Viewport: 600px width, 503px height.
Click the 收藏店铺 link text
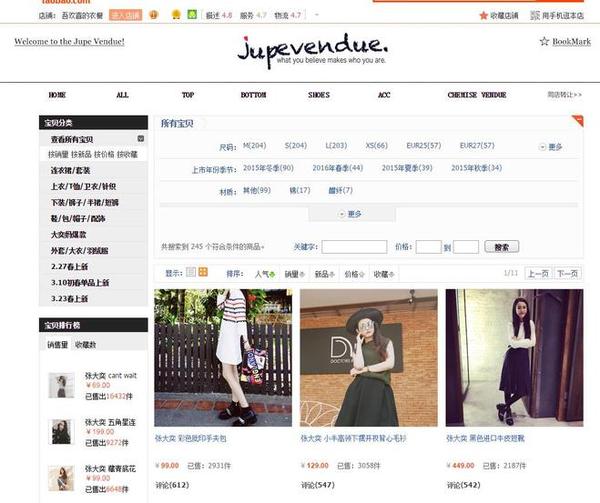(x=504, y=15)
